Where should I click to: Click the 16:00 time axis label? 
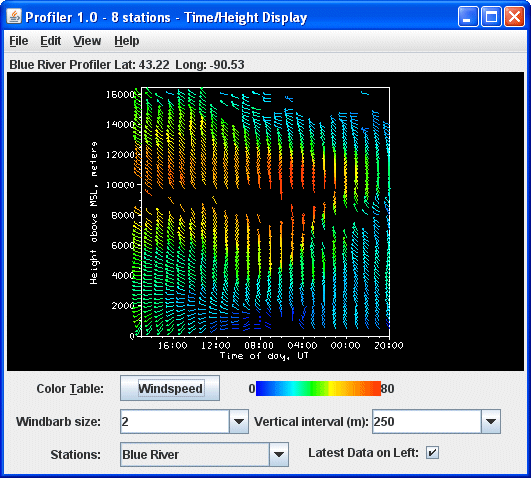tap(172, 346)
